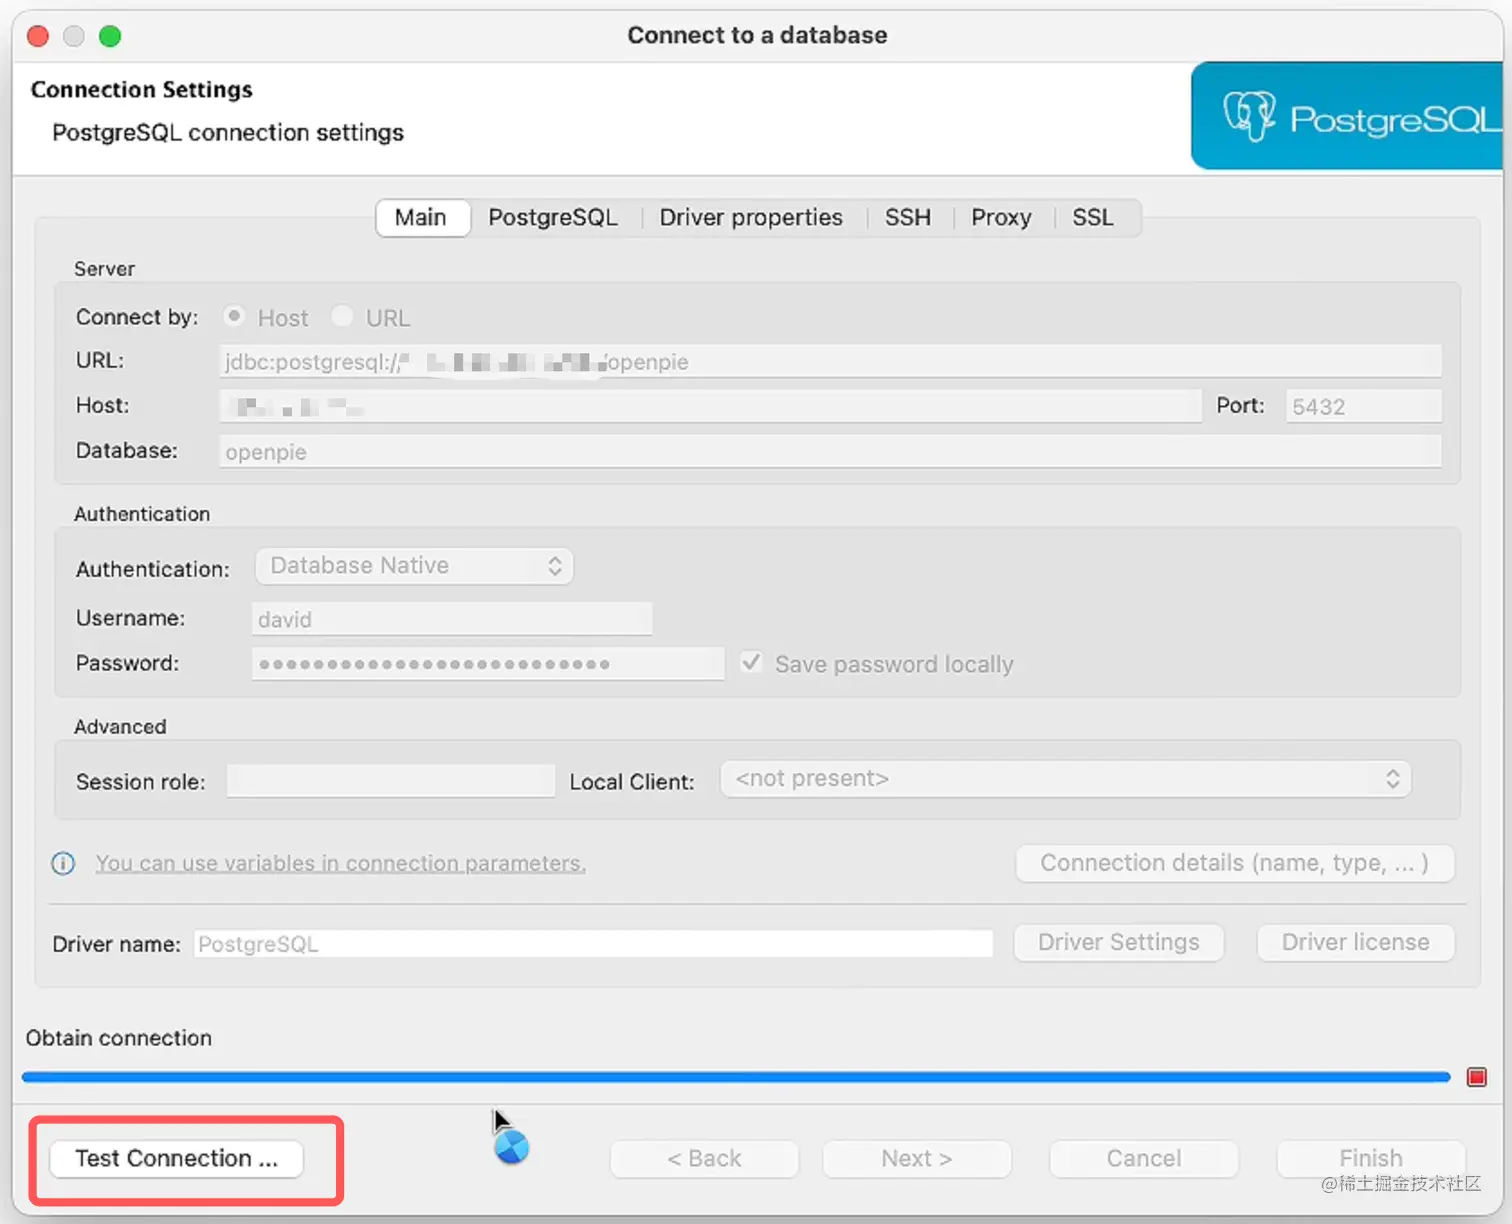Click the Back button

704,1158
